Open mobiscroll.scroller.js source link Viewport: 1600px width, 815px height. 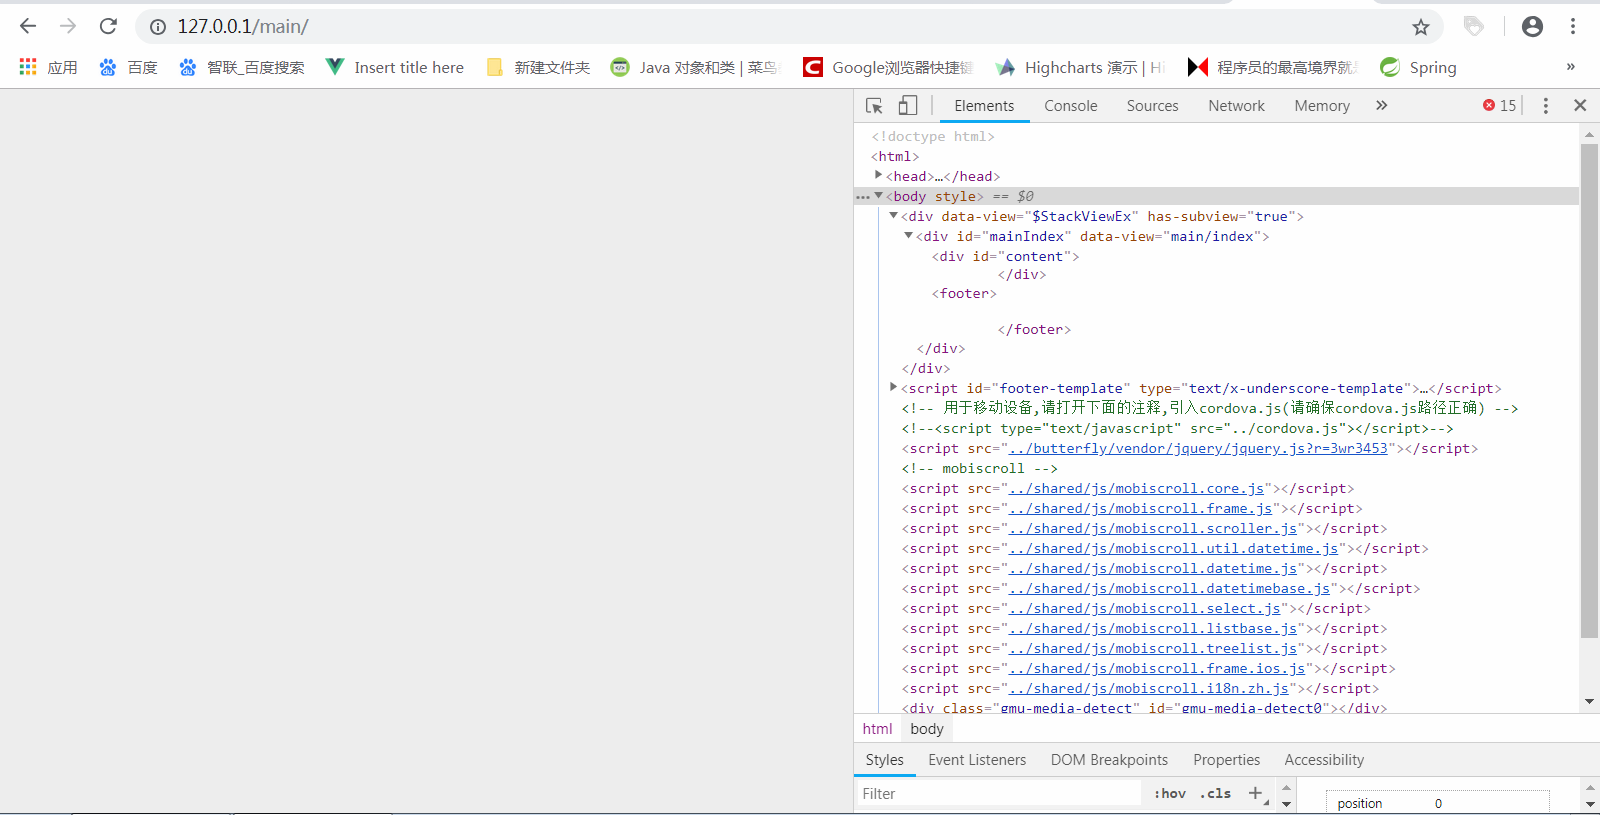[1153, 529]
